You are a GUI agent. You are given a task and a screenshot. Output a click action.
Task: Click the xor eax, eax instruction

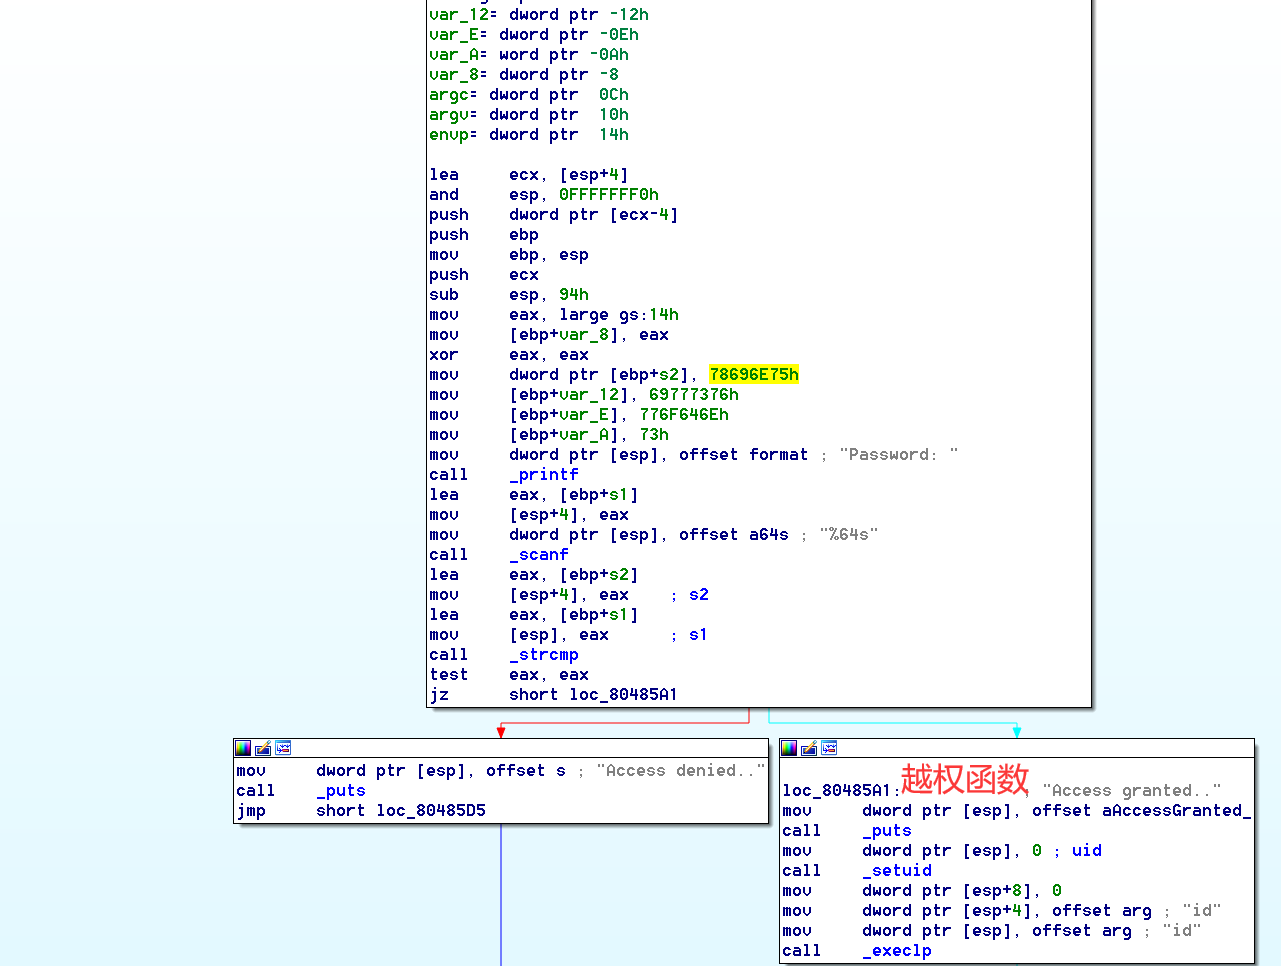pos(509,355)
